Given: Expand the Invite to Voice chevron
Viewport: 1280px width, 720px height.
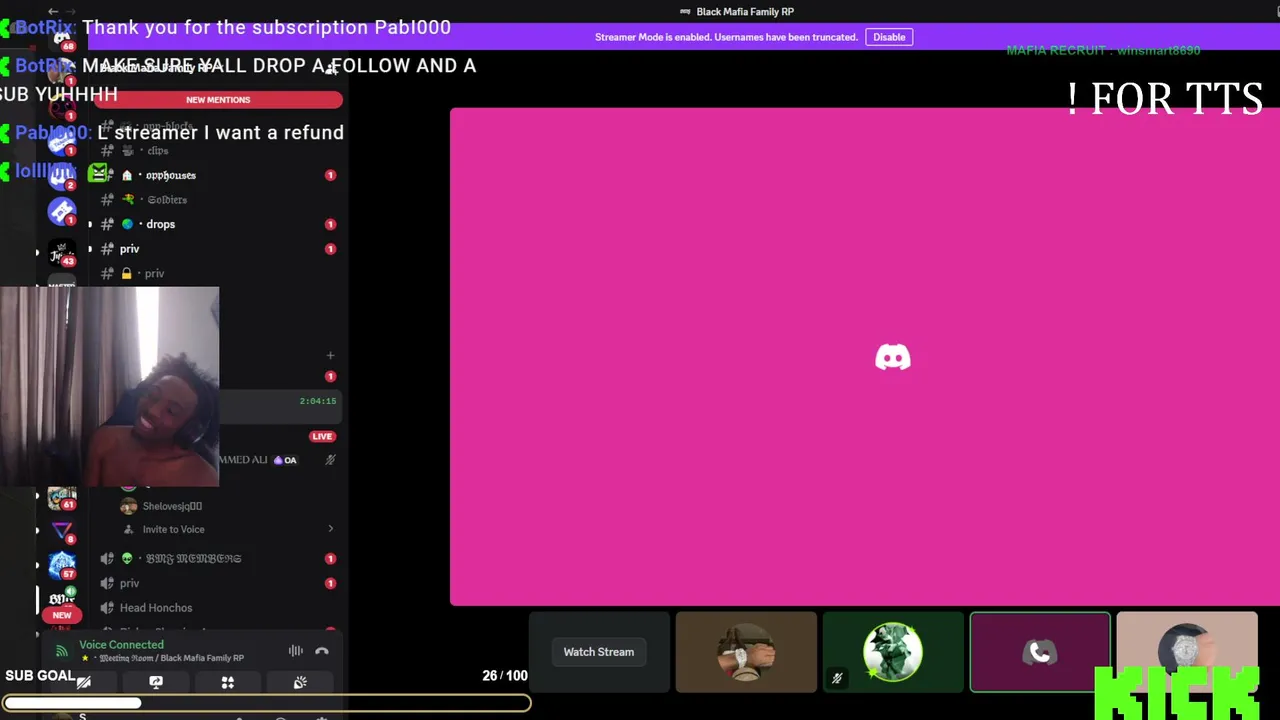Looking at the screenshot, I should pos(331,529).
